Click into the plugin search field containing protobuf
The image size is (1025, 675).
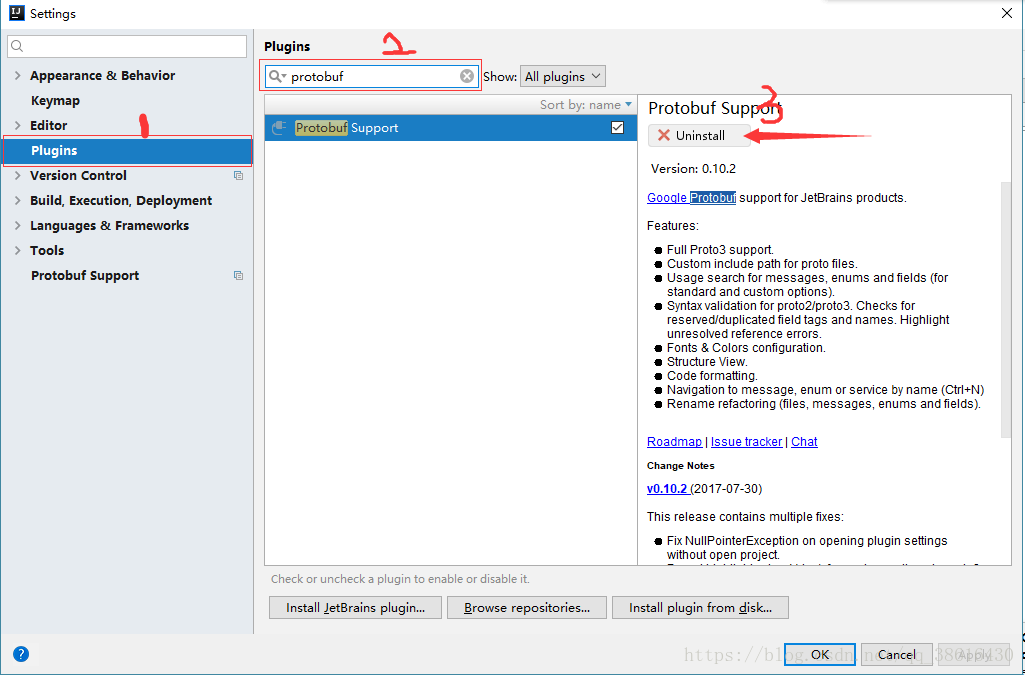click(x=374, y=76)
